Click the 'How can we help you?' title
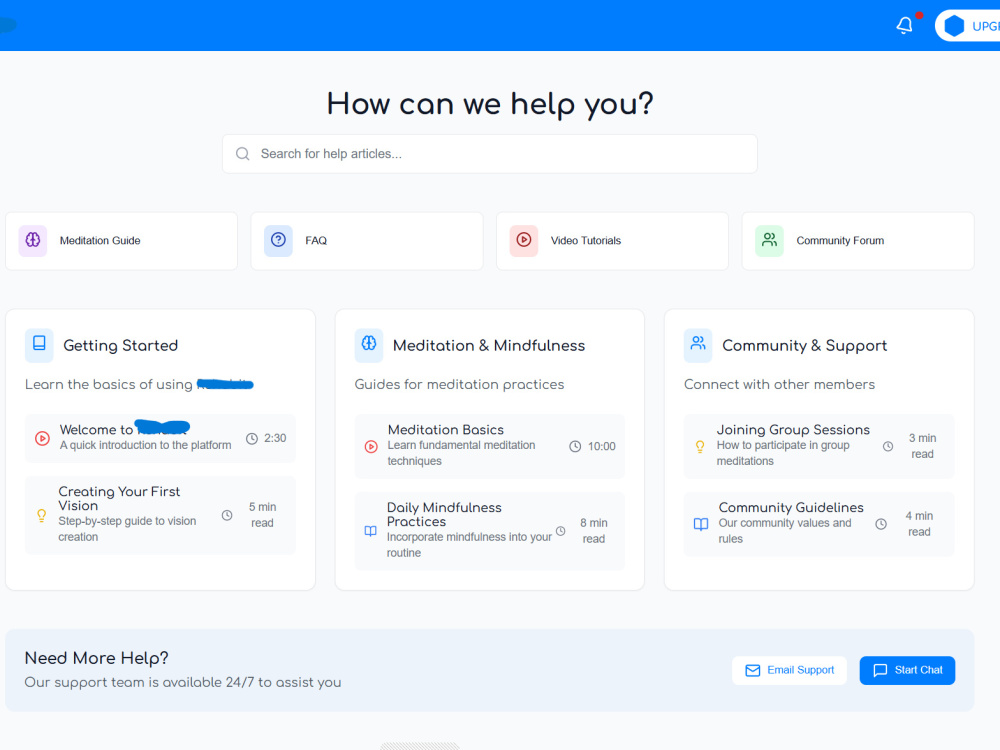This screenshot has width=1000, height=750. pos(490,104)
